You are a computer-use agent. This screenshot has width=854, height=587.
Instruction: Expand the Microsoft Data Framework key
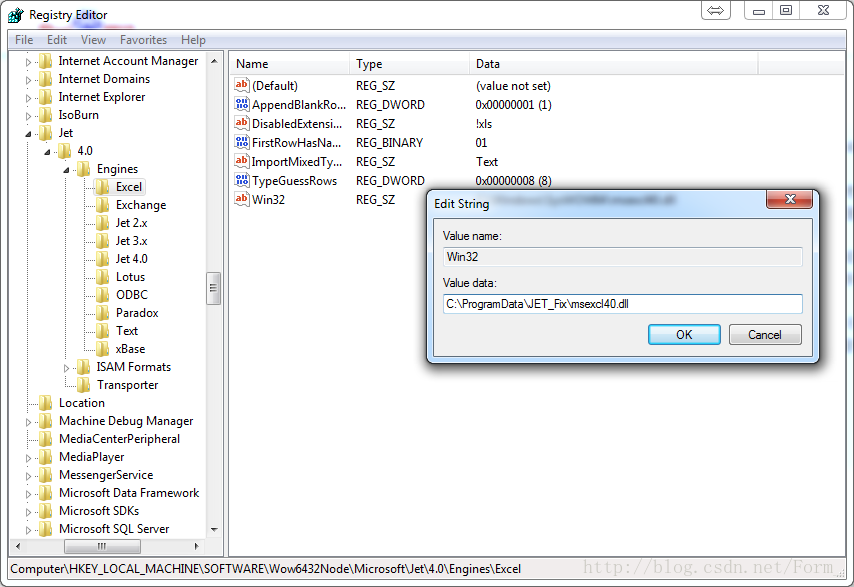[x=28, y=494]
